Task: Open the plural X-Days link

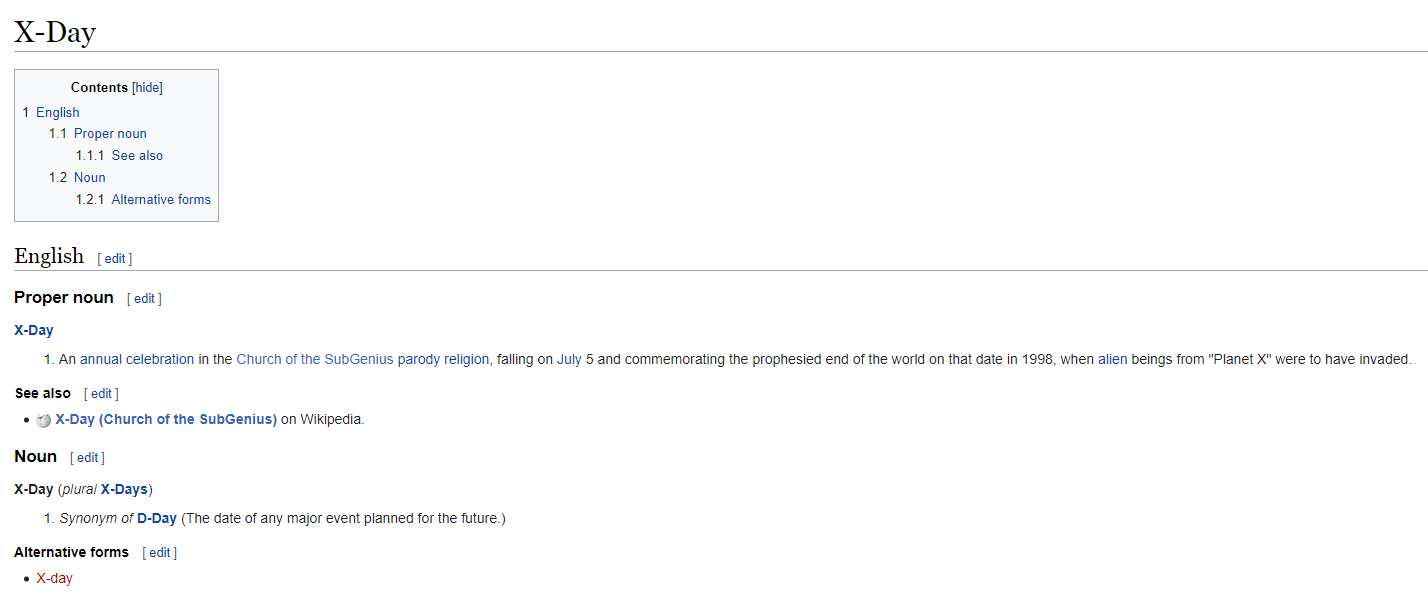Action: click(124, 490)
